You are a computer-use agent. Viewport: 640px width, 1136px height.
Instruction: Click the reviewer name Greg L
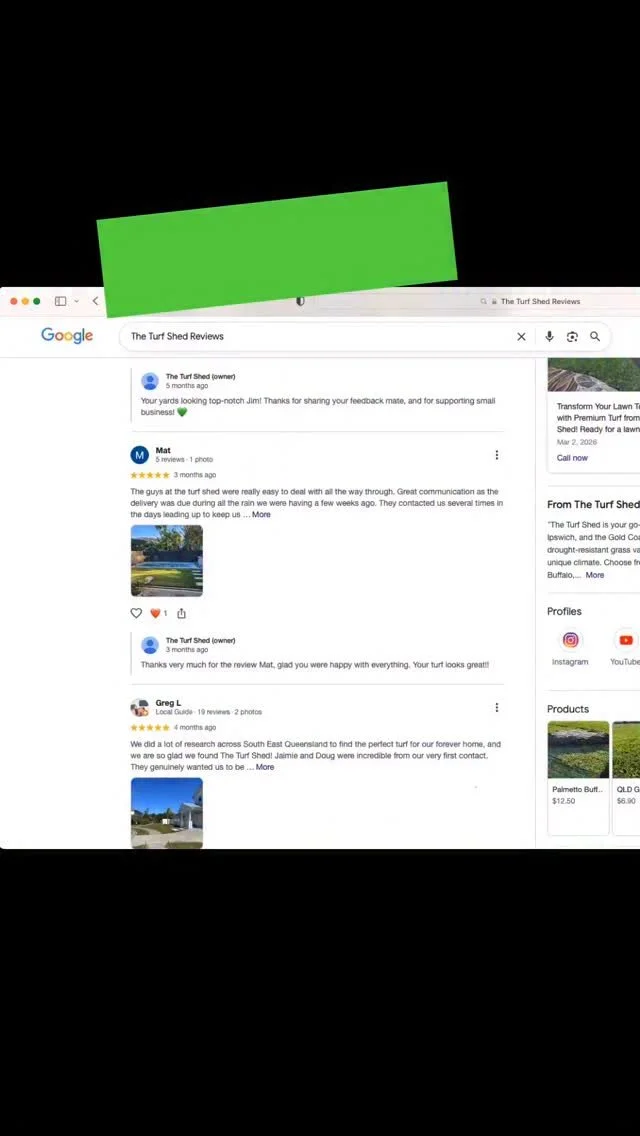coord(168,703)
